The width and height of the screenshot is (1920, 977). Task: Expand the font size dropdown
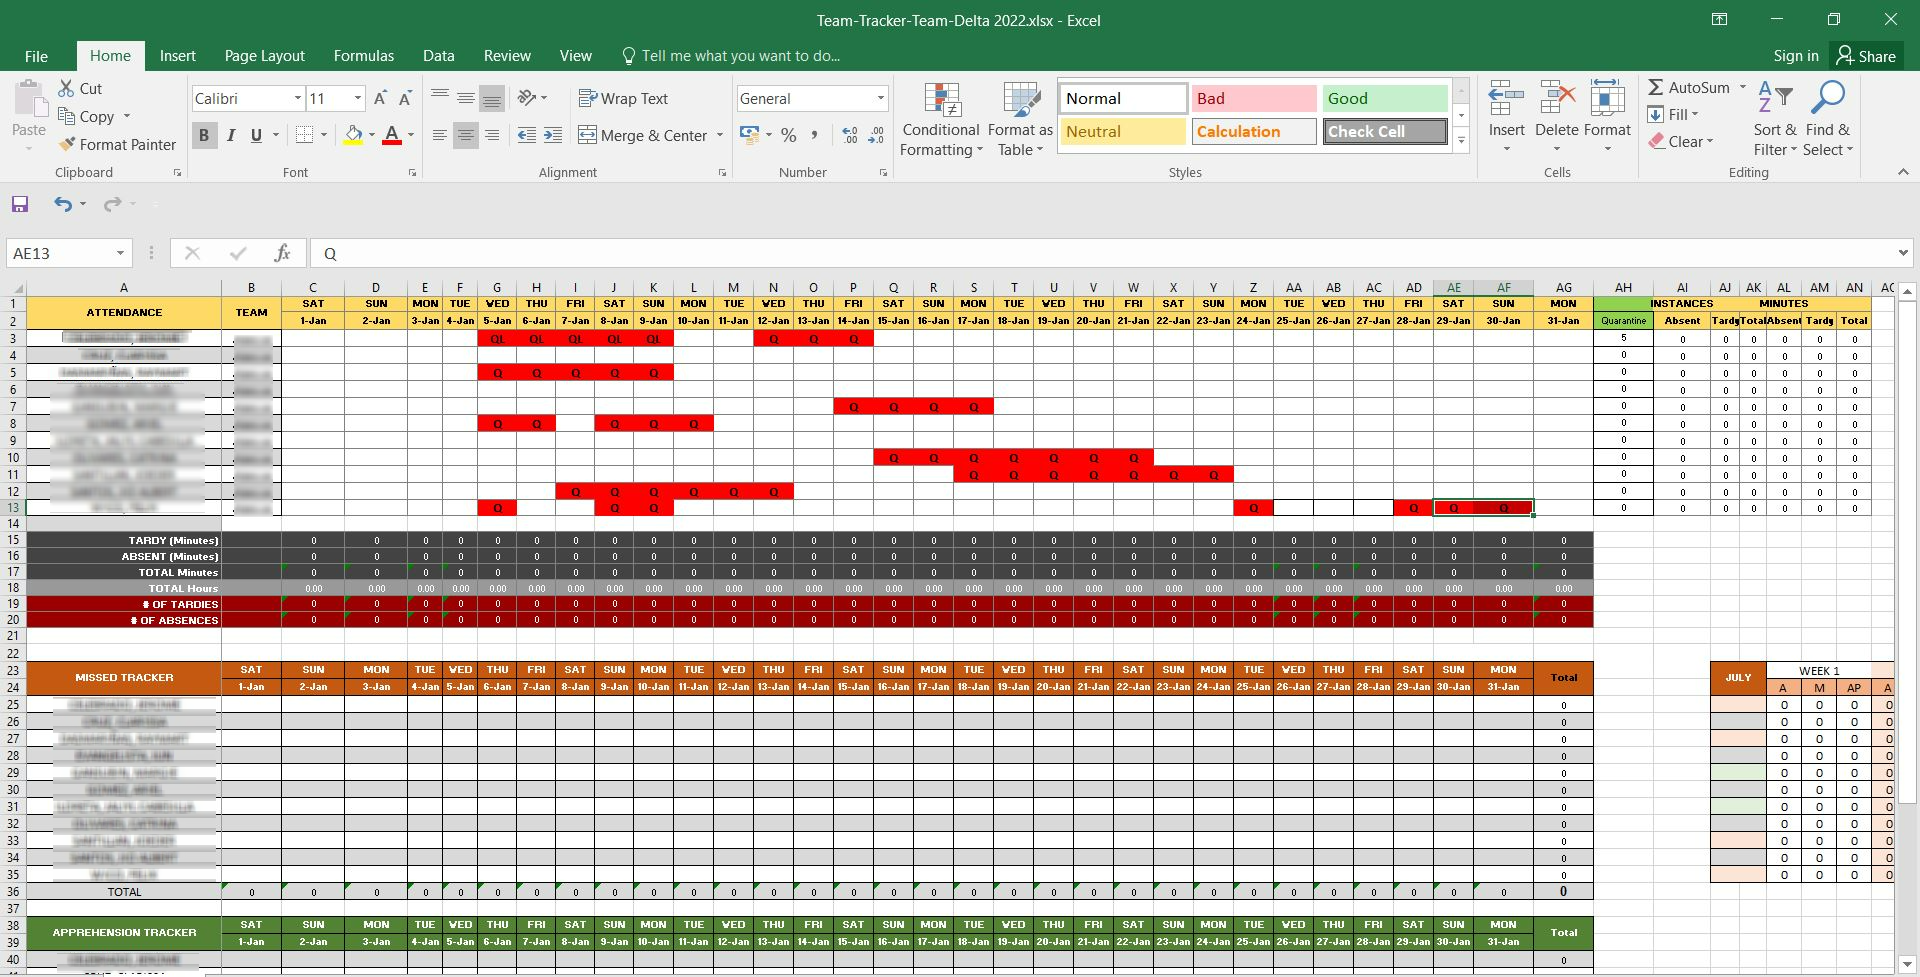[357, 98]
